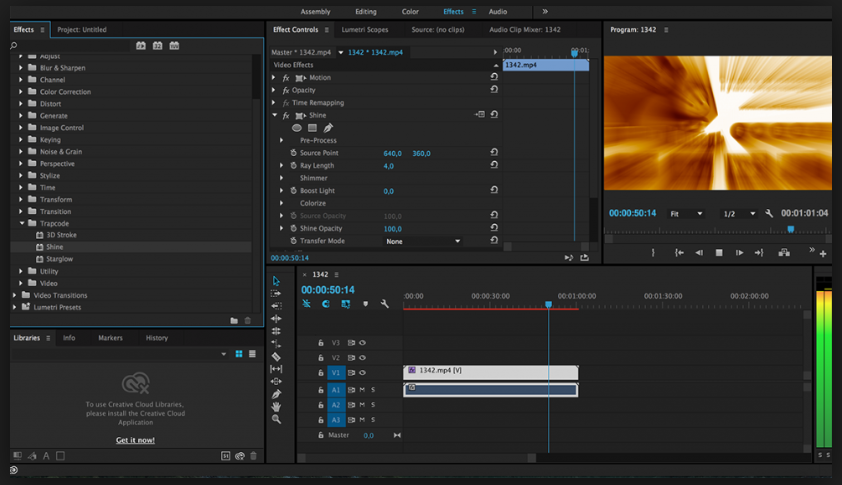Screen dimensions: 842x485
Task: Switch to the Project: Untitled tab
Action: click(x=82, y=30)
